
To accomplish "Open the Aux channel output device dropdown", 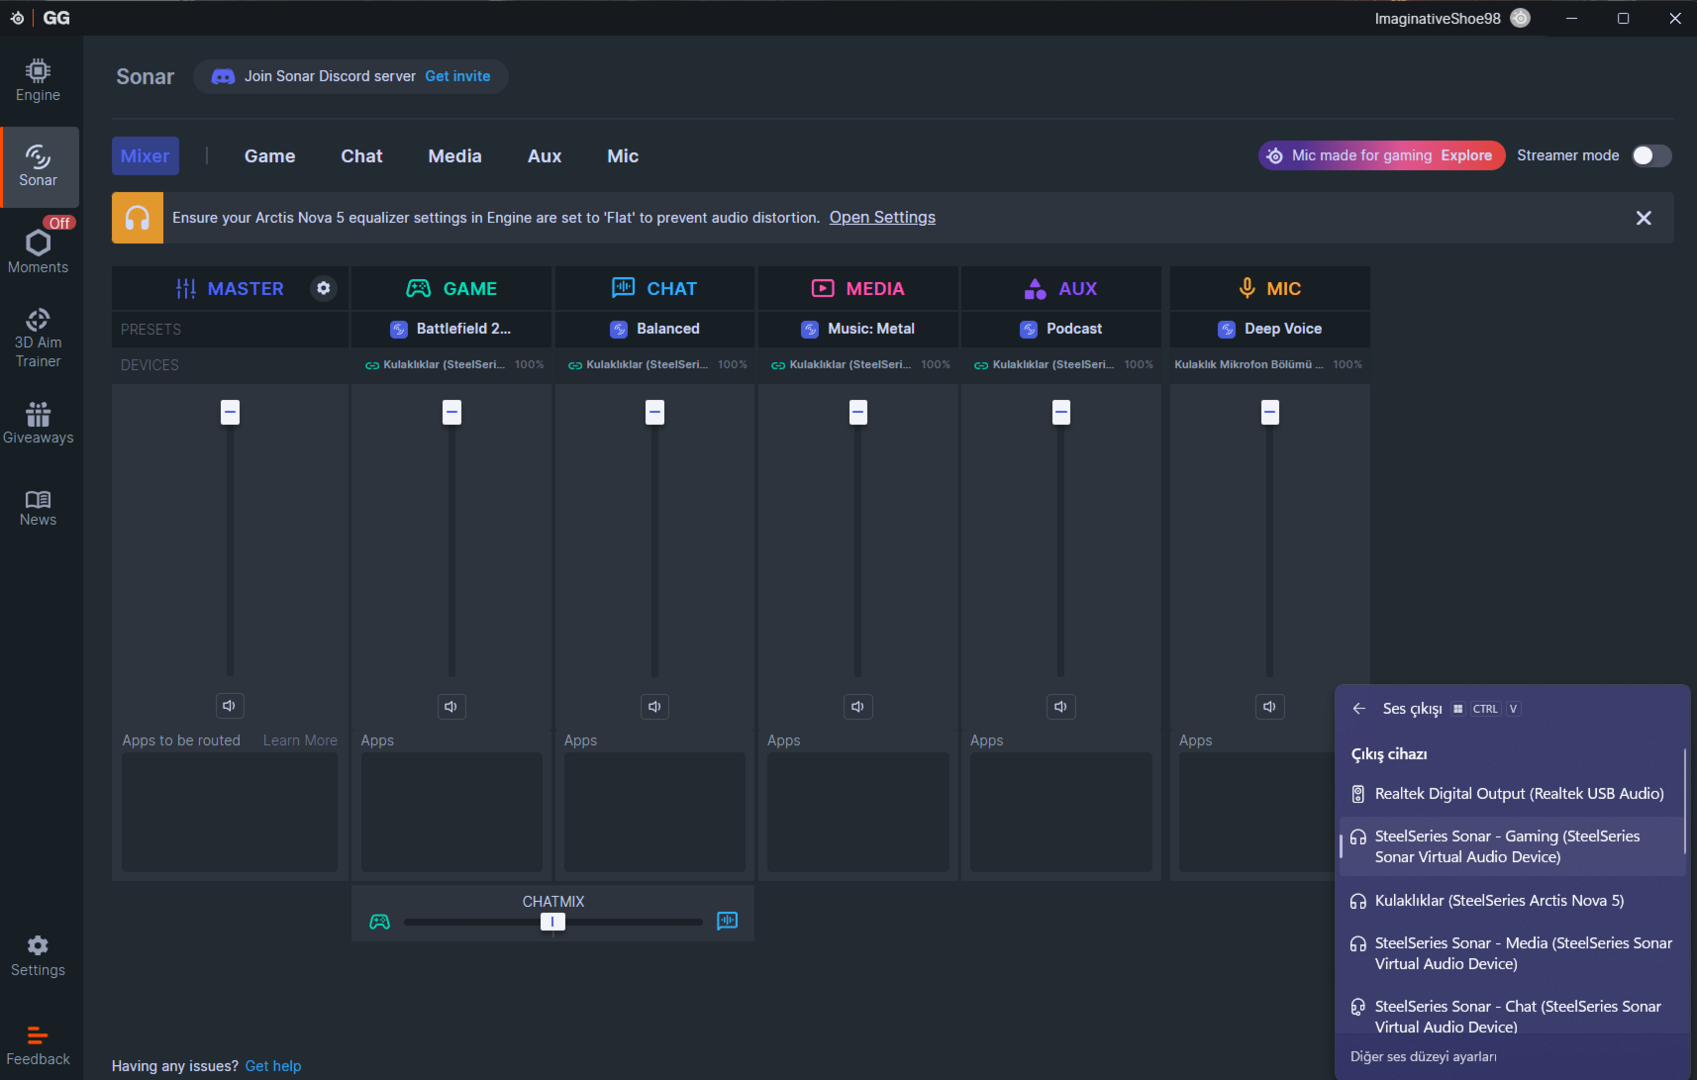I will click(1060, 364).
